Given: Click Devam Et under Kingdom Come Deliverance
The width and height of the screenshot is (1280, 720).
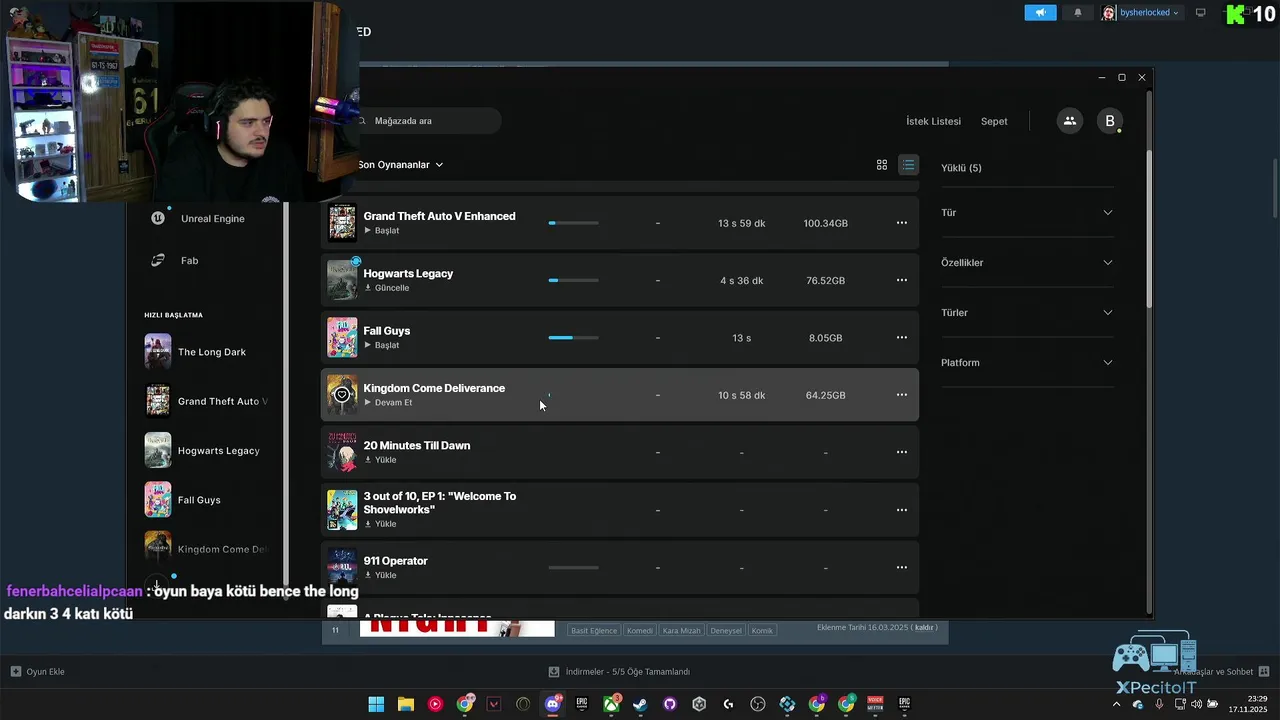Looking at the screenshot, I should (388, 403).
